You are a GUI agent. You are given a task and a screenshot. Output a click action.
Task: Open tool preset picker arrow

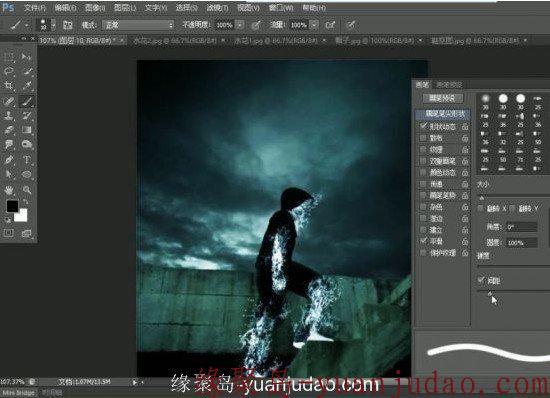27,25
